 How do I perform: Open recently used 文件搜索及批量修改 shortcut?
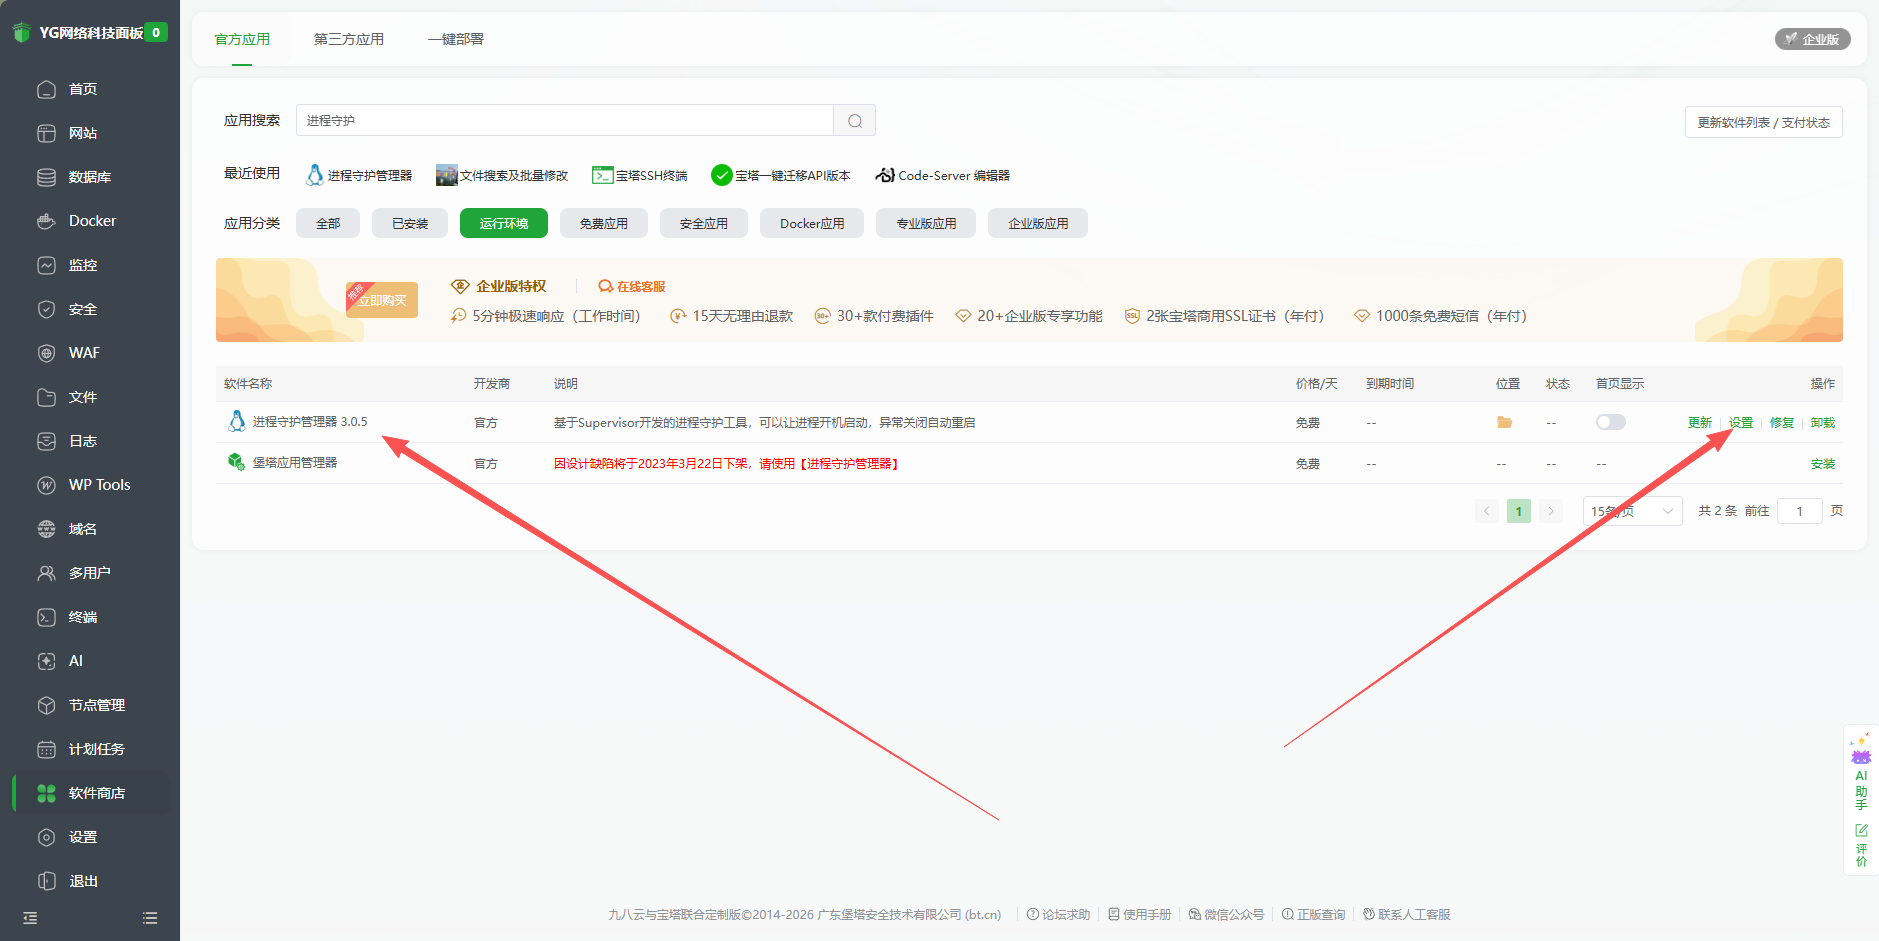point(502,175)
